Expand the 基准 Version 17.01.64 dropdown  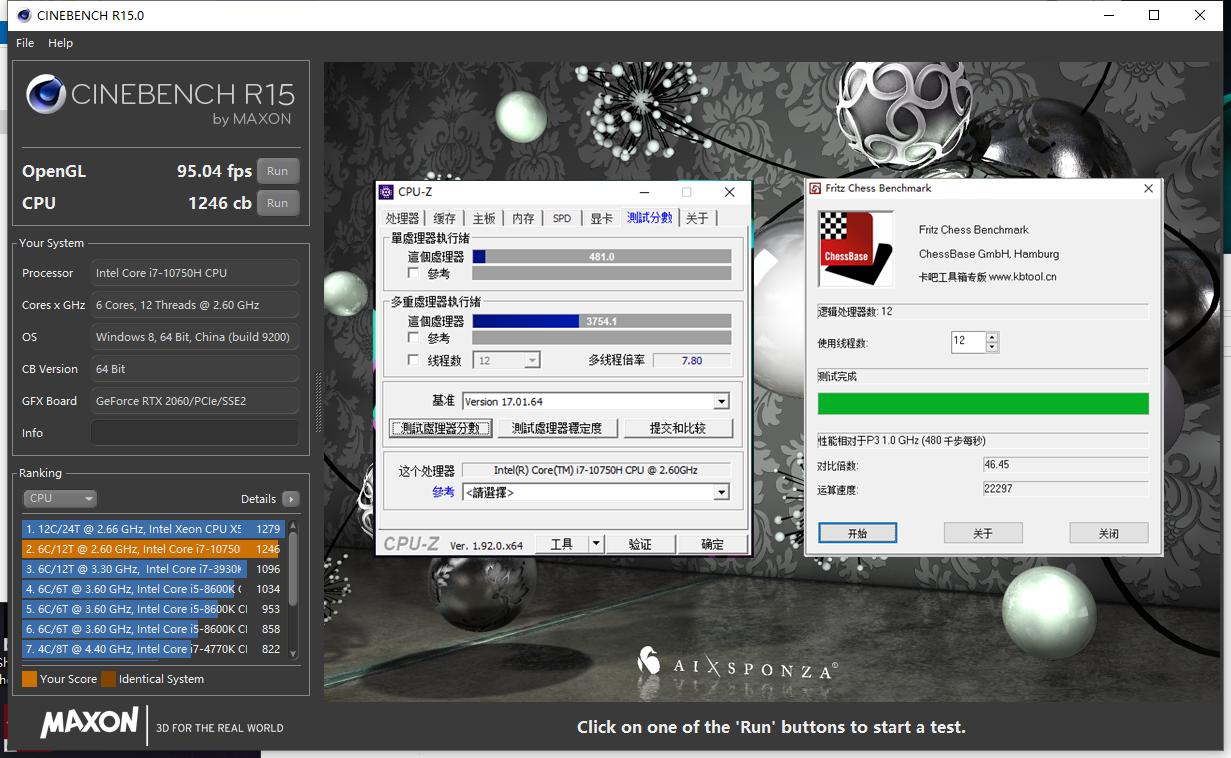click(x=721, y=401)
